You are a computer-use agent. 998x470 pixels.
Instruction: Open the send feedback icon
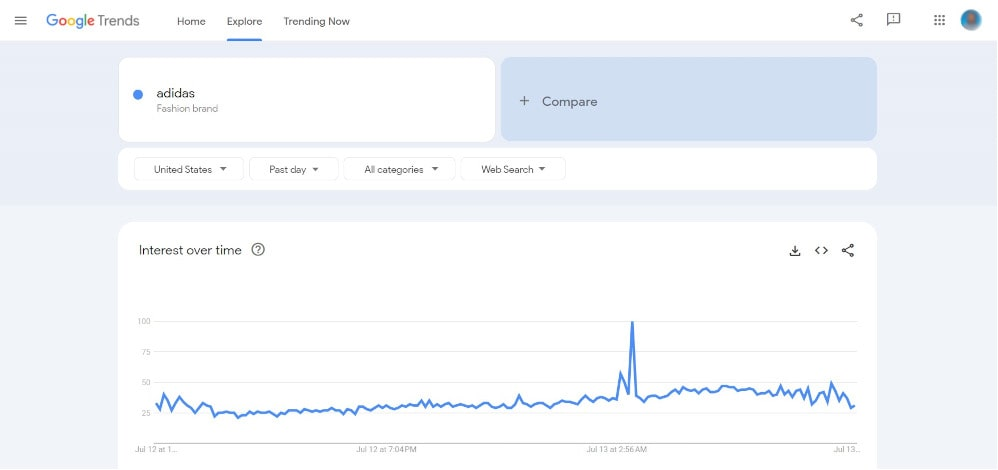(894, 20)
